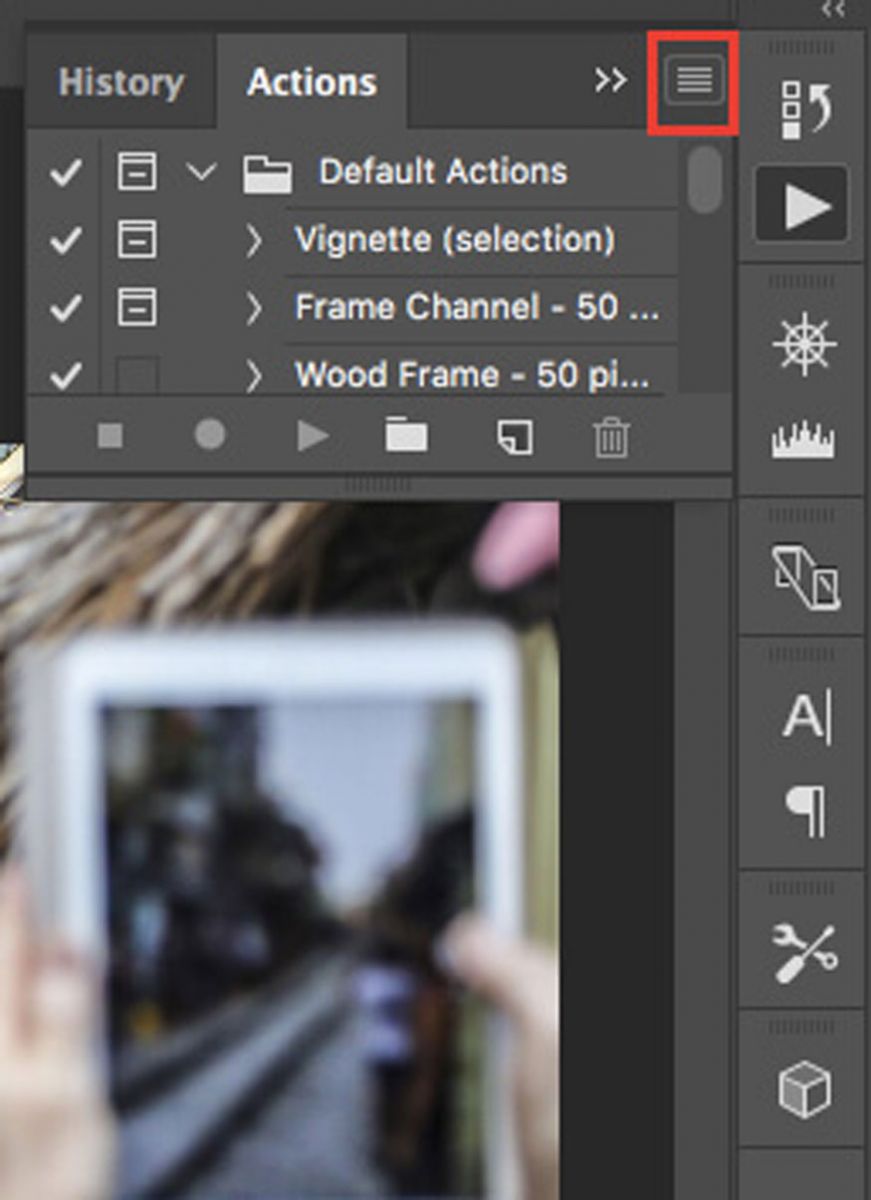Click the Actions play dock icon
The image size is (871, 1200).
pos(804,207)
